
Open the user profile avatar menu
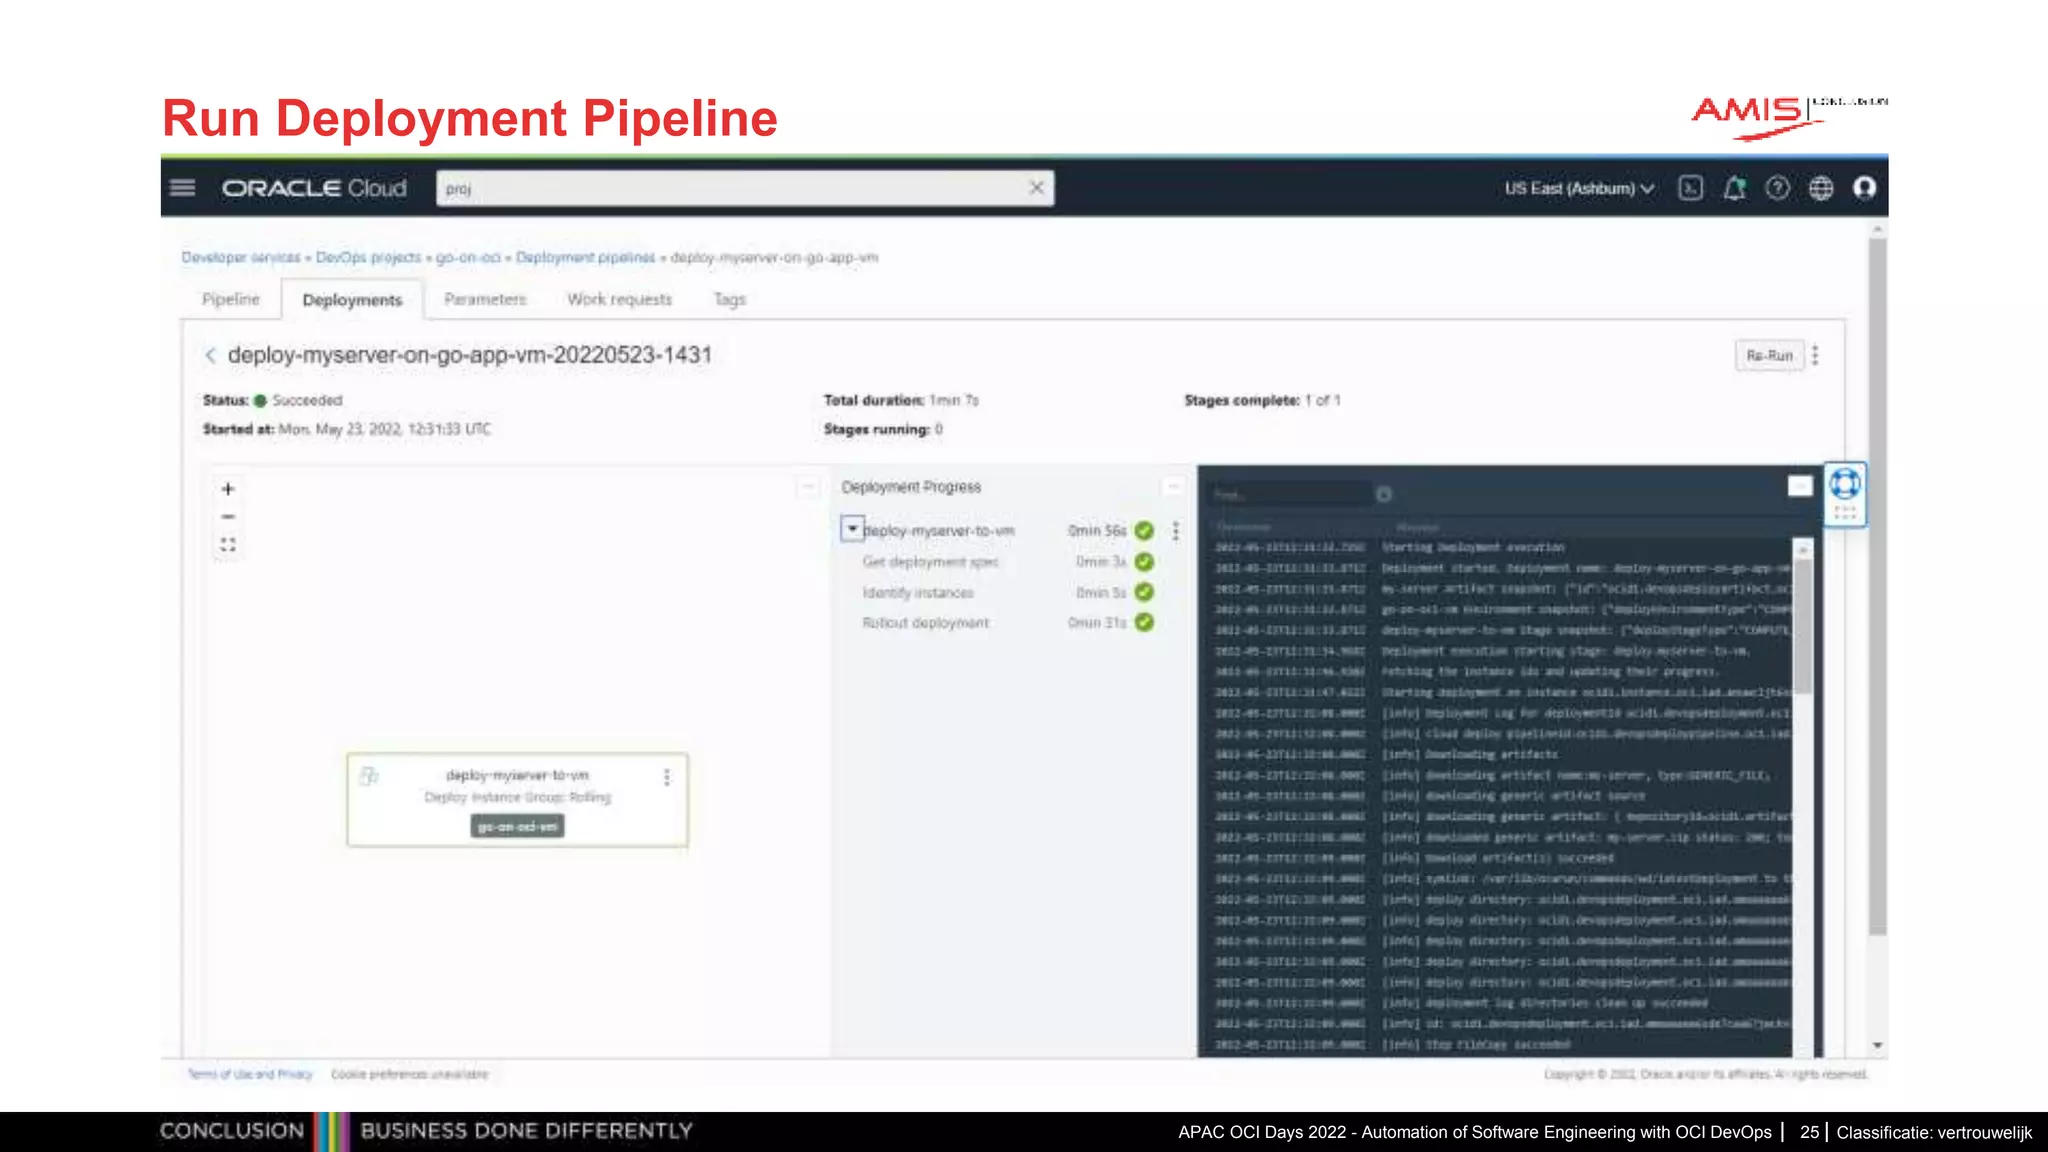(1864, 188)
